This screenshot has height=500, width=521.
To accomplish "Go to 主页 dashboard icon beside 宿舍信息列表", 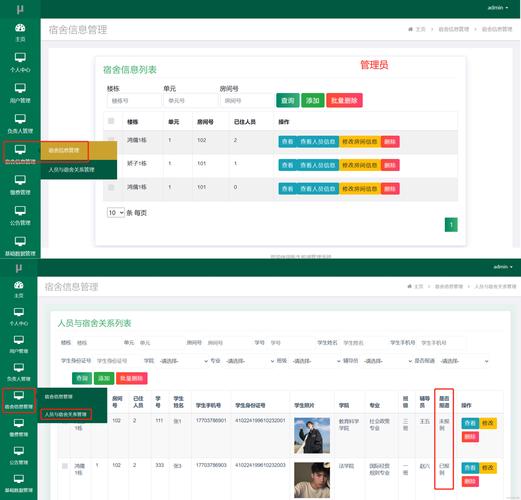I will [x=20, y=28].
